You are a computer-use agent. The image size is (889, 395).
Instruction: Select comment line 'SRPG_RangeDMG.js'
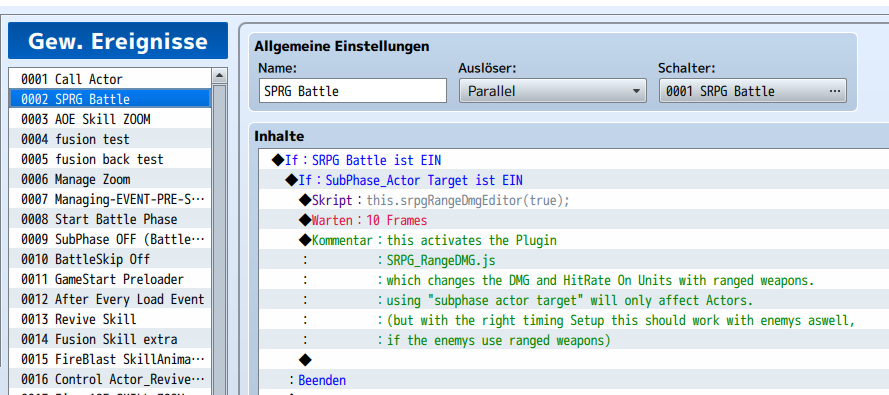click(574, 260)
